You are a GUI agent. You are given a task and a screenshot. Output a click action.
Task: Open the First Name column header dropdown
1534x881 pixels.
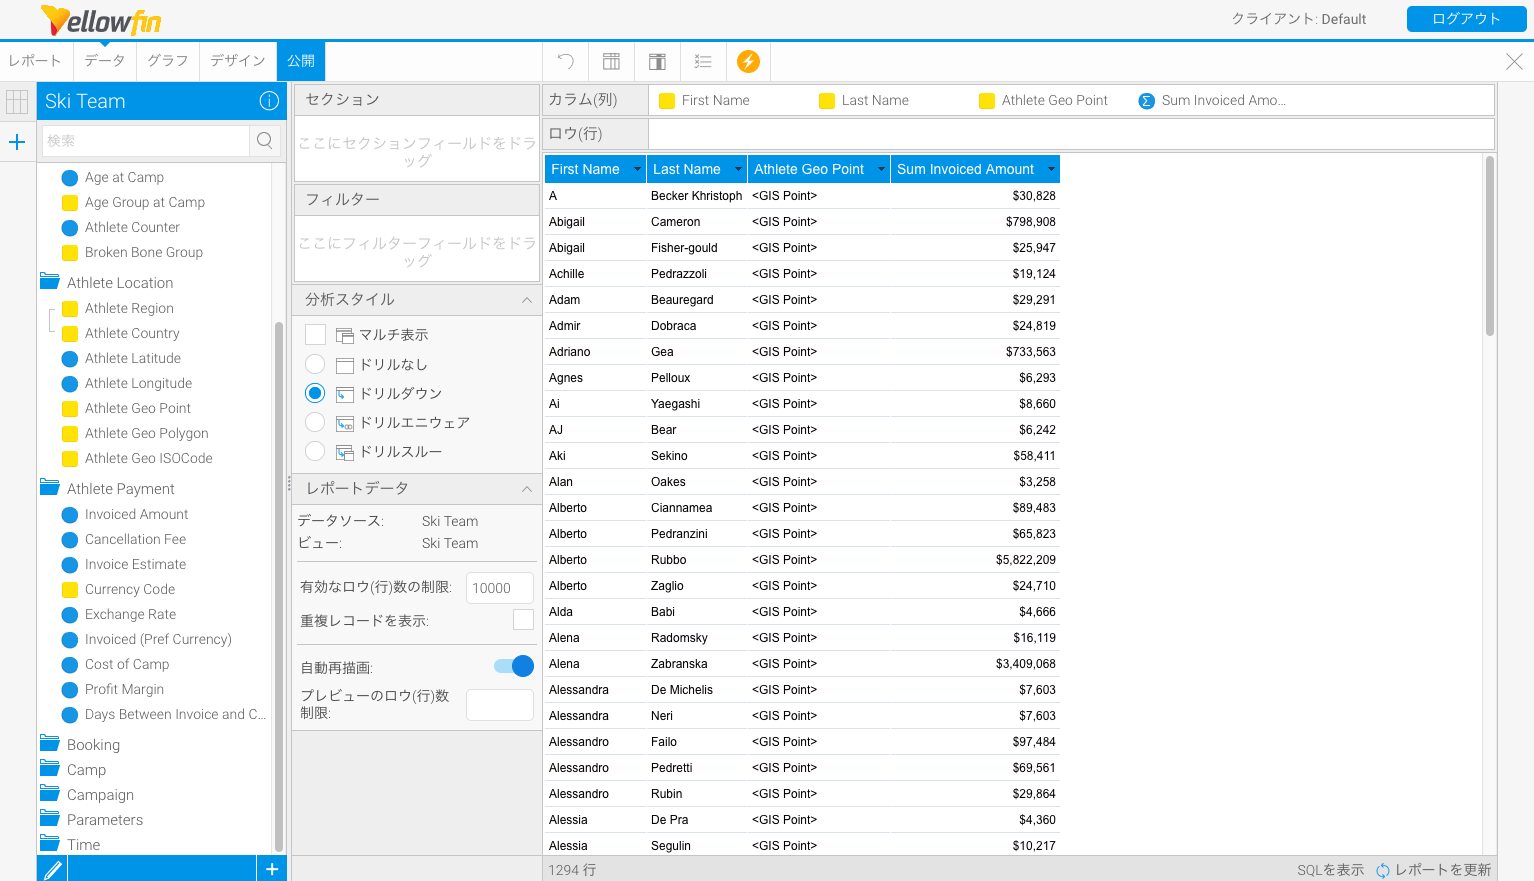(637, 169)
